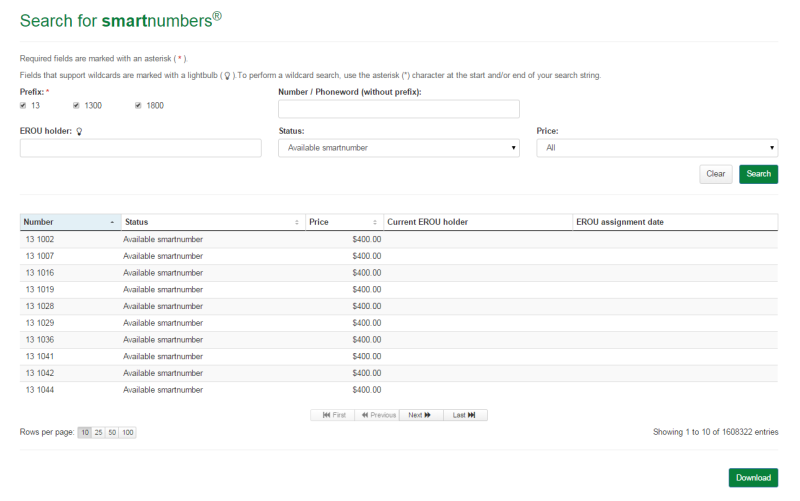
Task: Toggle the 1300 prefix checkbox
Action: 76,106
